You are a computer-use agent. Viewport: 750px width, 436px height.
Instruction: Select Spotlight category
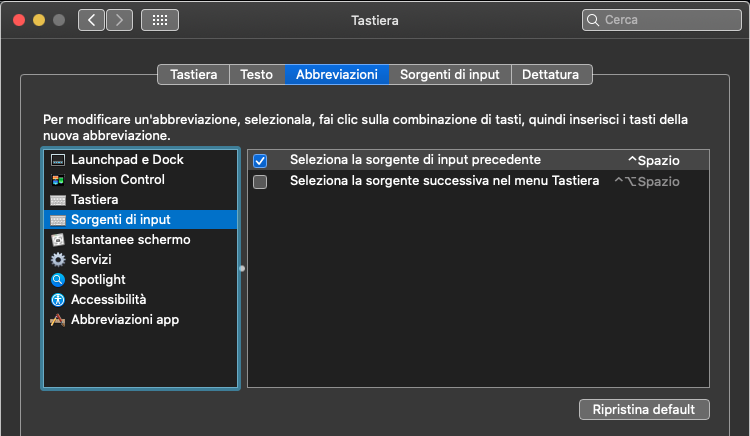click(x=141, y=280)
